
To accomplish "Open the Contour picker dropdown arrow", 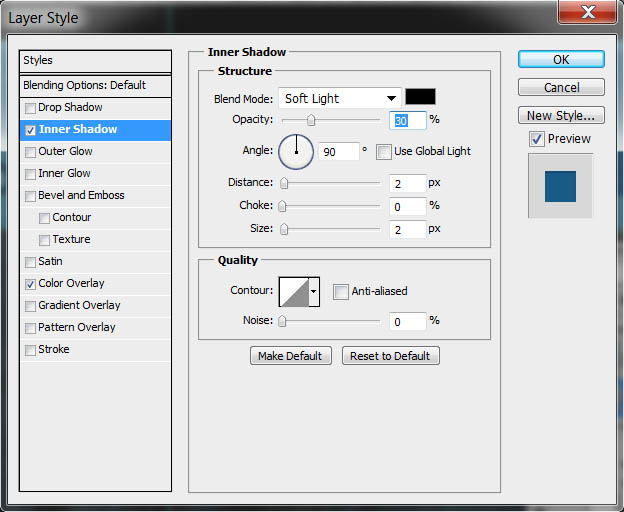I will [314, 292].
